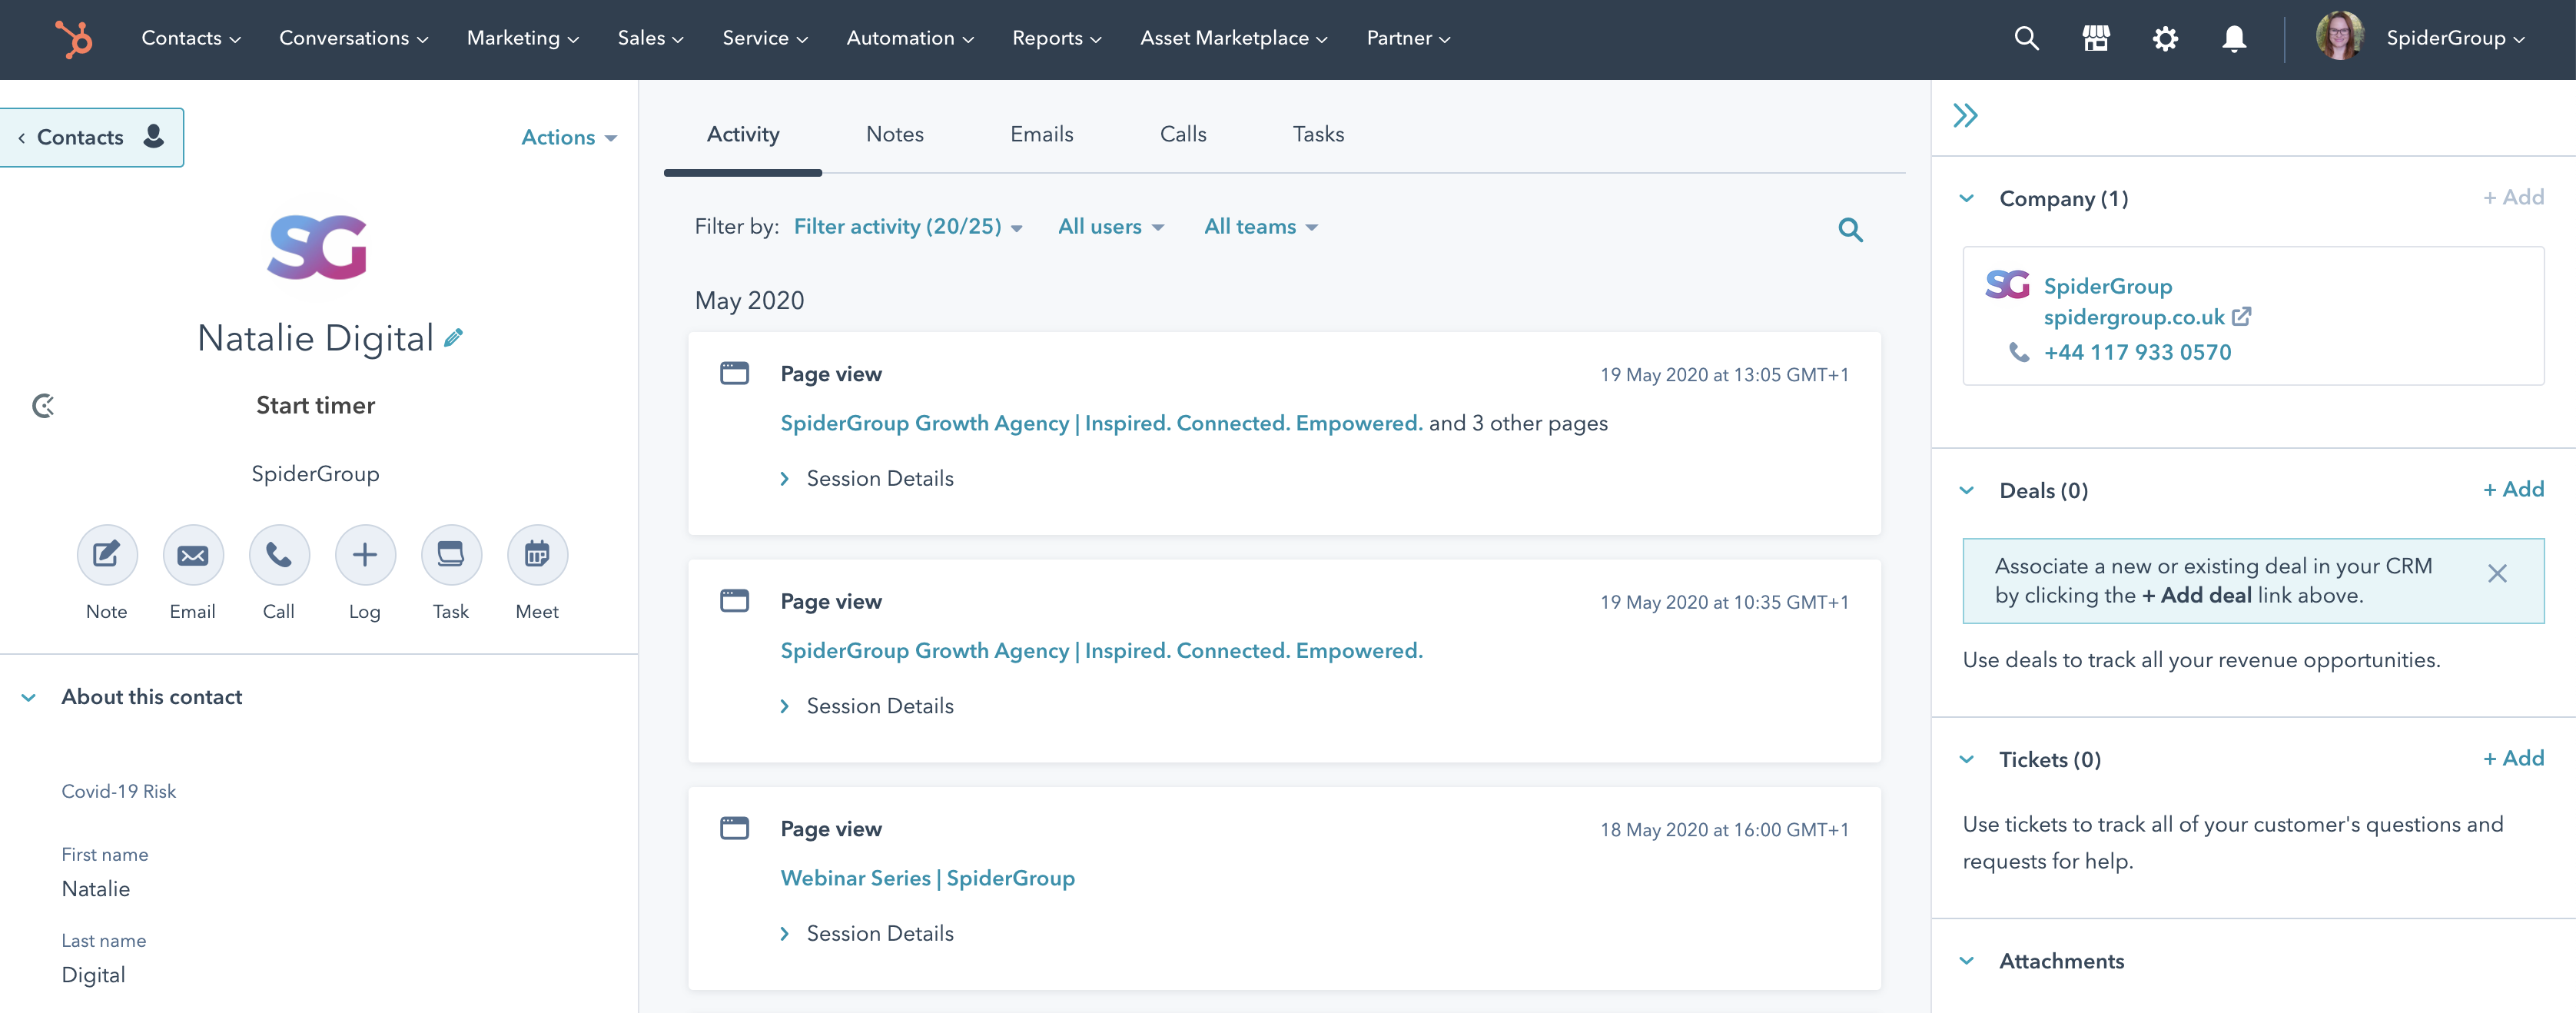Open the Asset Marketplace icon in top bar
The height and width of the screenshot is (1013, 2576).
2095,38
